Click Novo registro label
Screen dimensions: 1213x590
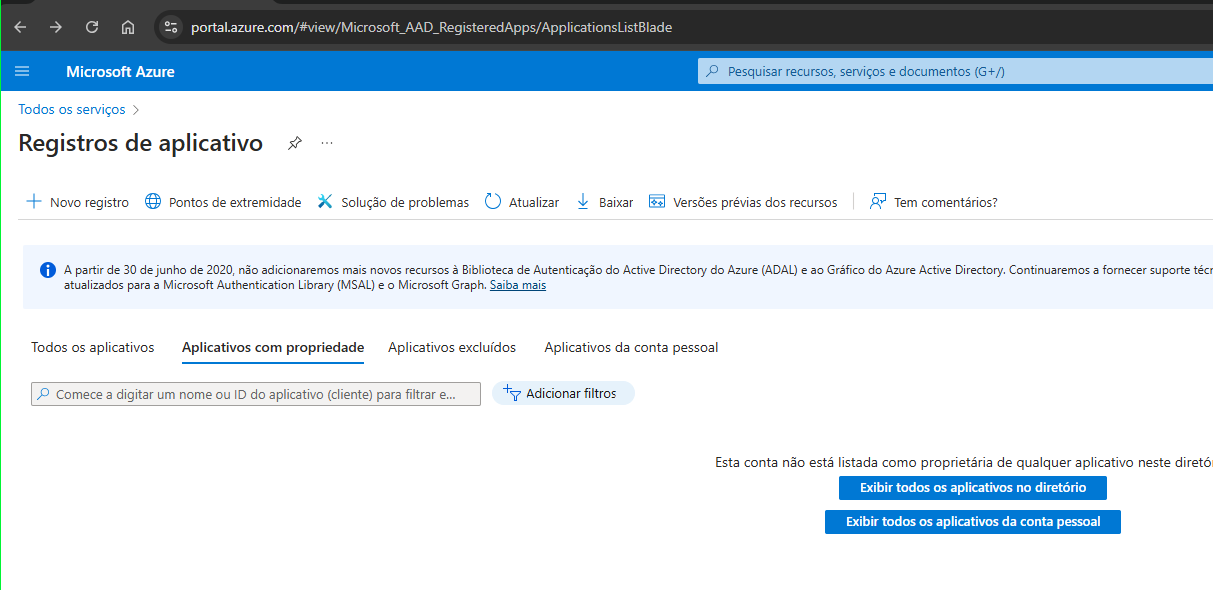coord(89,202)
